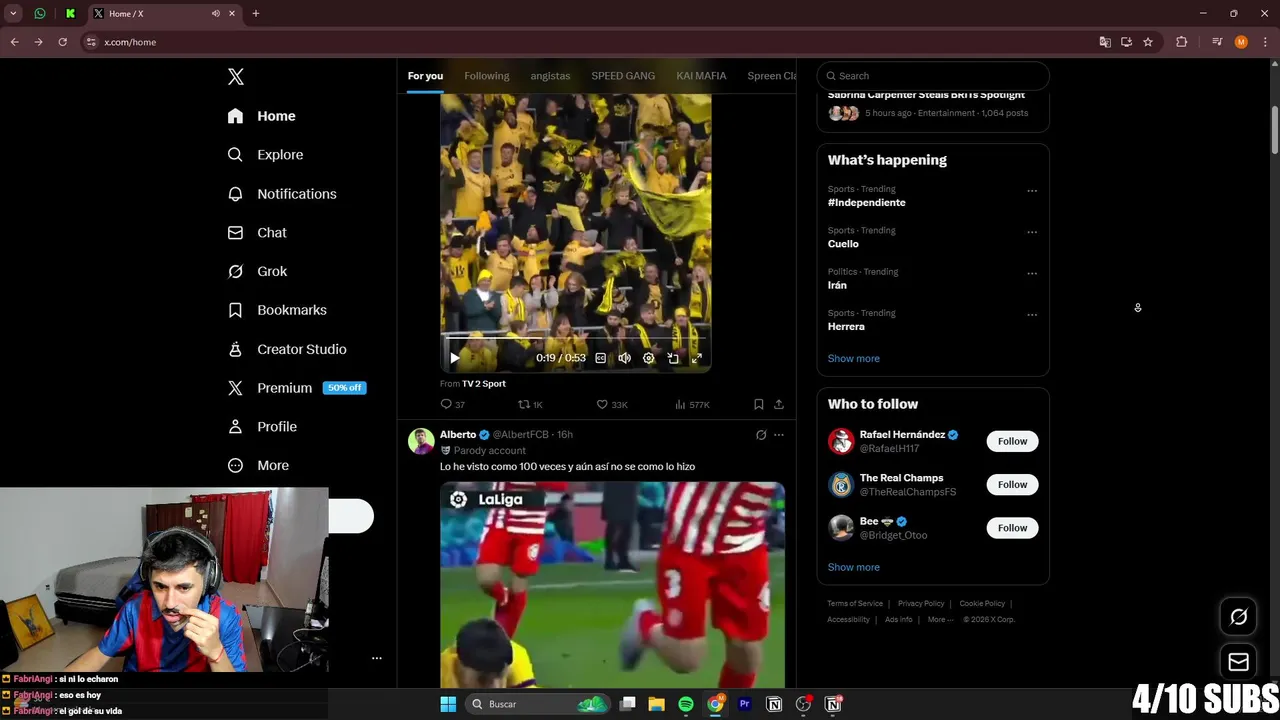
Task: Follow Rafael Hernández
Action: point(1012,441)
